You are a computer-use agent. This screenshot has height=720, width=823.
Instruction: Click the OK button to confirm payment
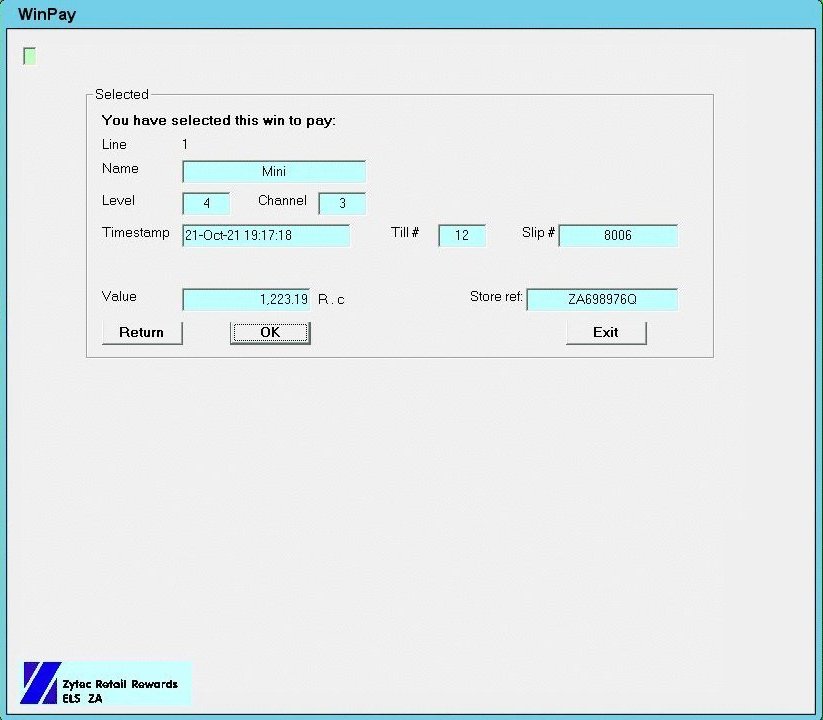point(270,333)
